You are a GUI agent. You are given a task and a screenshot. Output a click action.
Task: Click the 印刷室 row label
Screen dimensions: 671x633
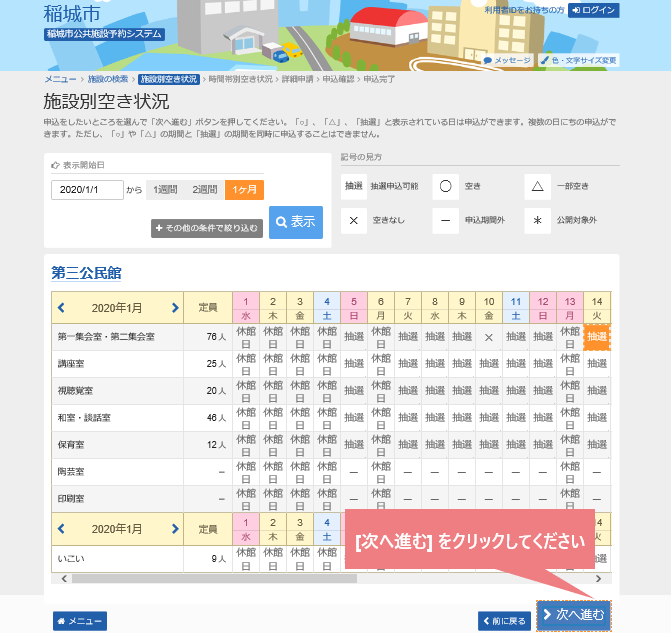click(71, 499)
